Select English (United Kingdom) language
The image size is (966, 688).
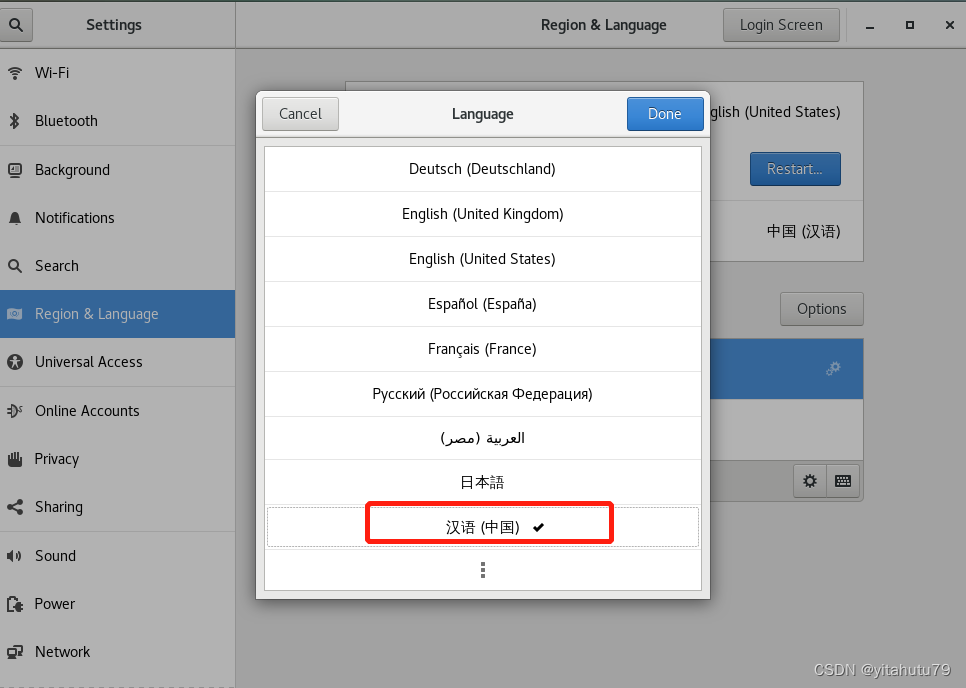click(x=482, y=214)
